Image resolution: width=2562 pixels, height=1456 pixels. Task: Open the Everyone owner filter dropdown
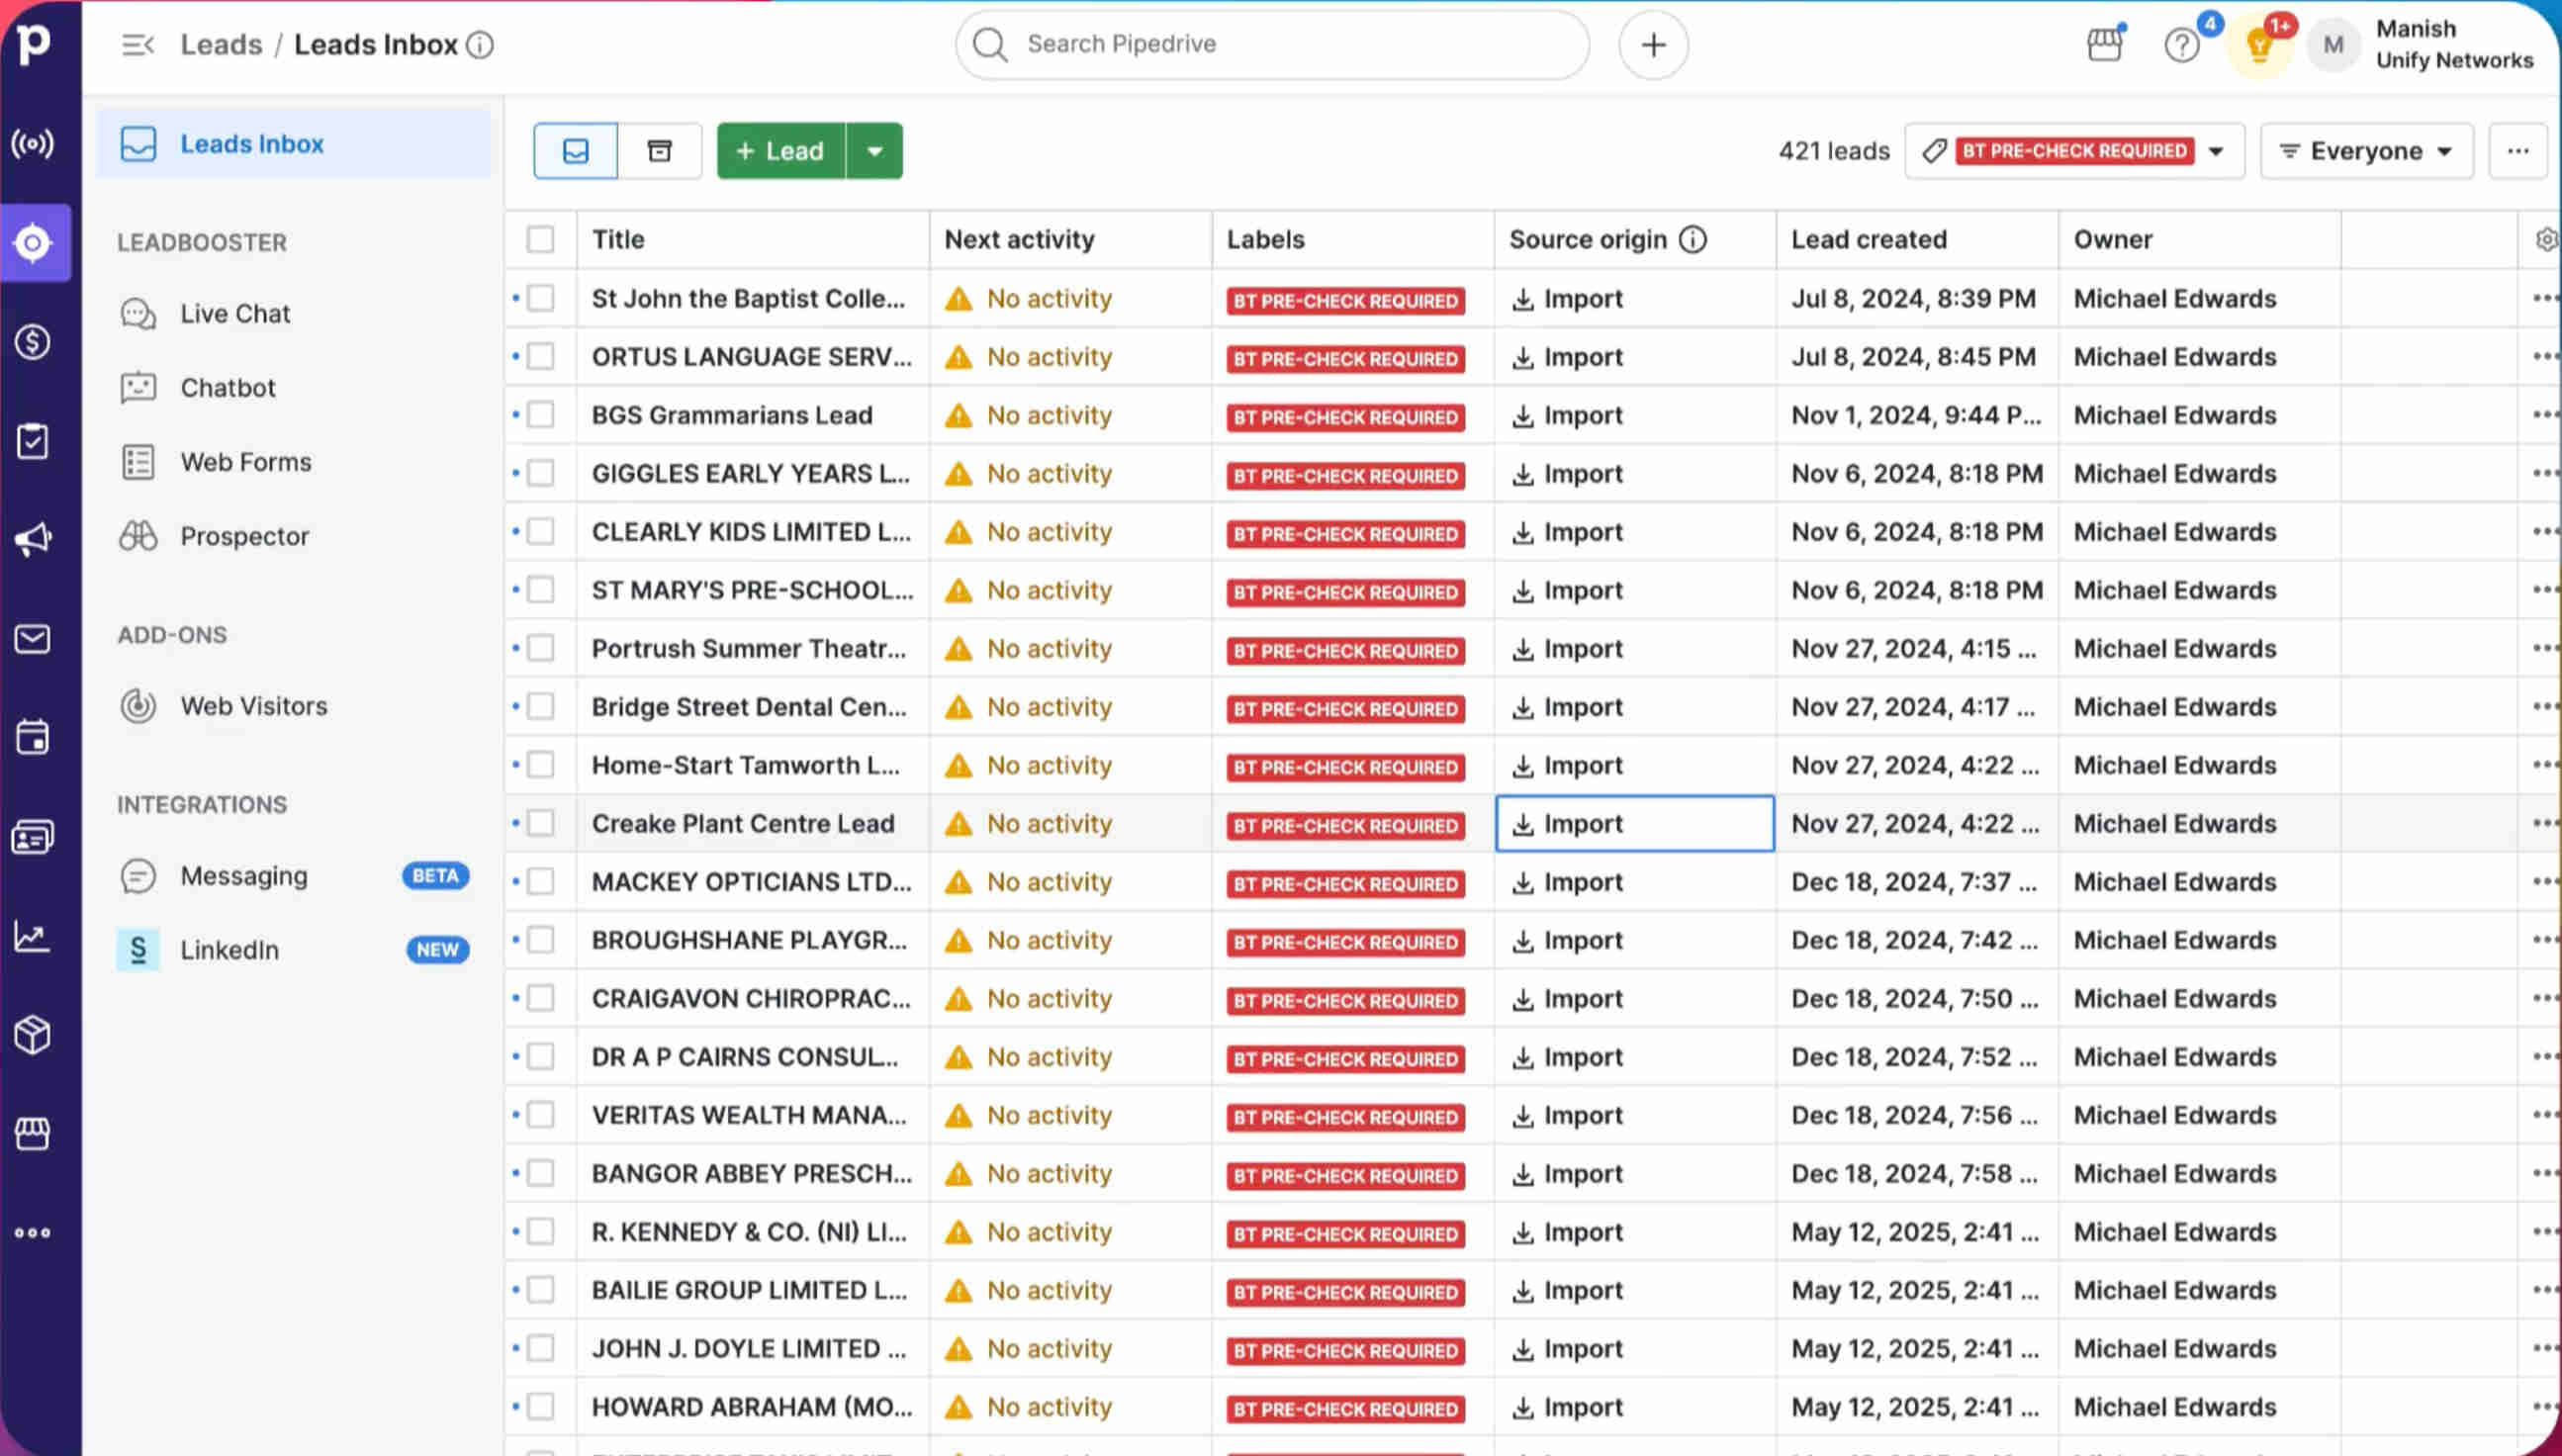(2366, 151)
